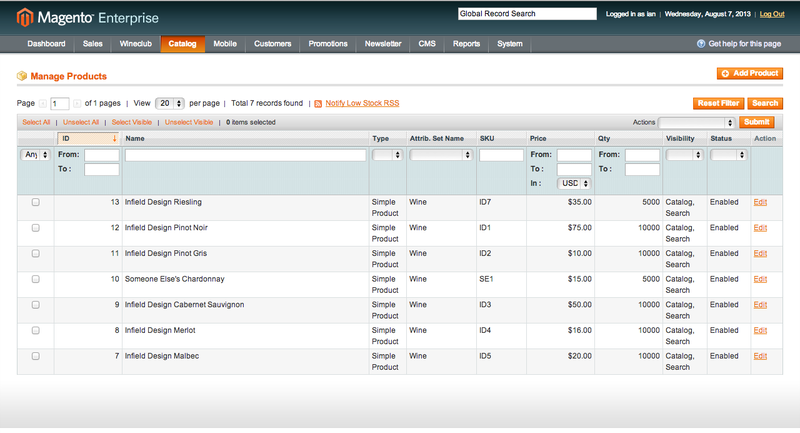The height and width of the screenshot is (433, 800).
Task: Click the Unselect Visible link
Action: click(x=189, y=122)
